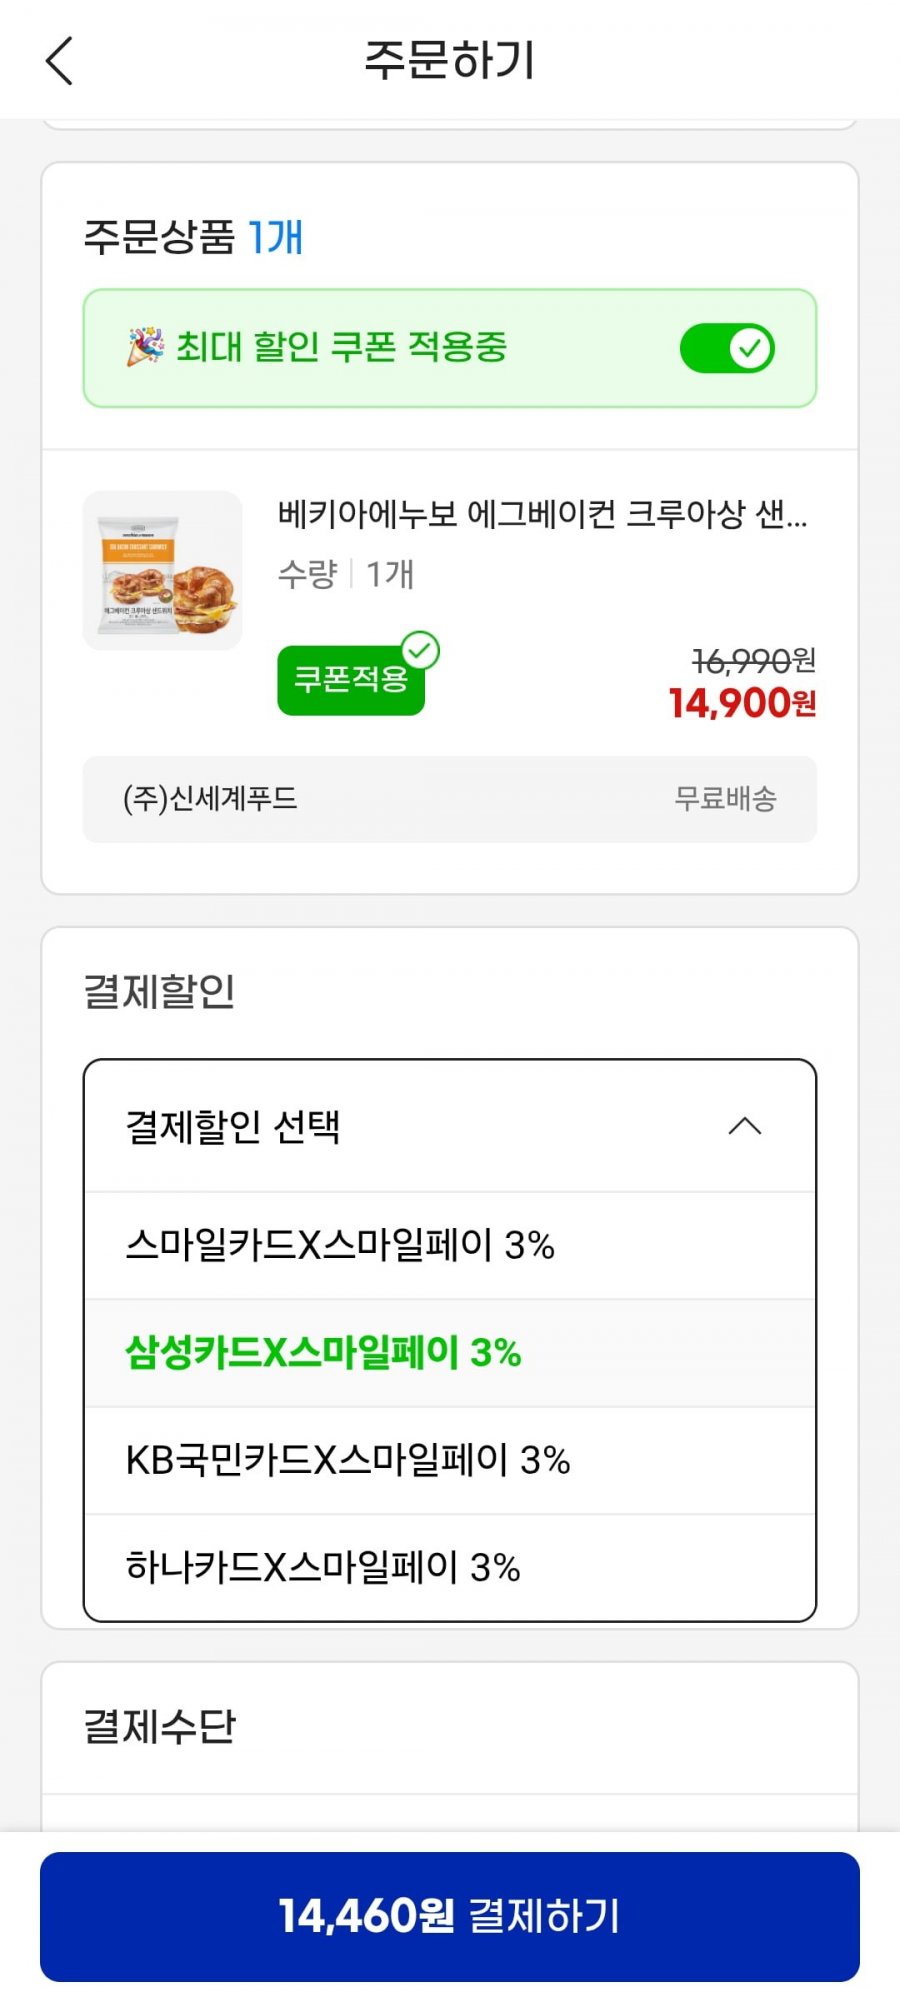Tap the 14,900원 discounted price
The height and width of the screenshot is (2002, 900).
[x=743, y=704]
